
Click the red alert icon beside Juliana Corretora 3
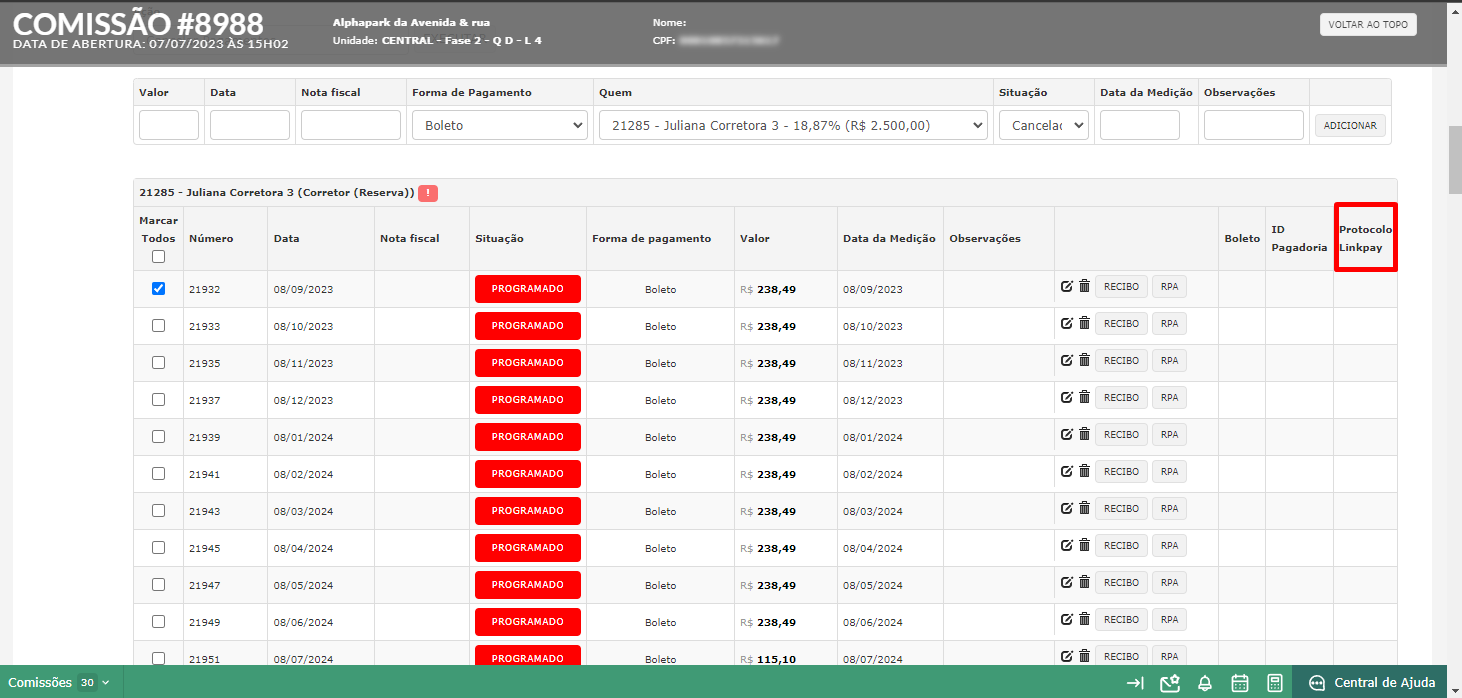pyautogui.click(x=428, y=193)
